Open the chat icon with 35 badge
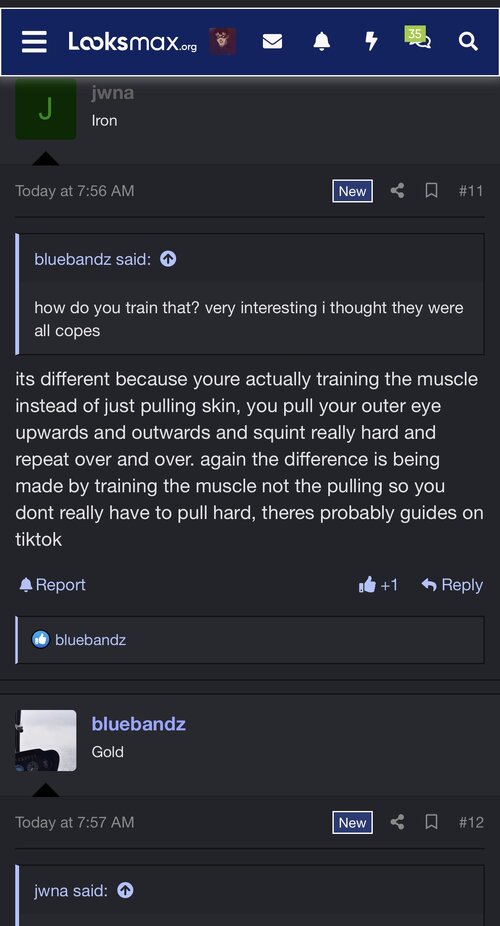This screenshot has height=926, width=500. (x=419, y=38)
